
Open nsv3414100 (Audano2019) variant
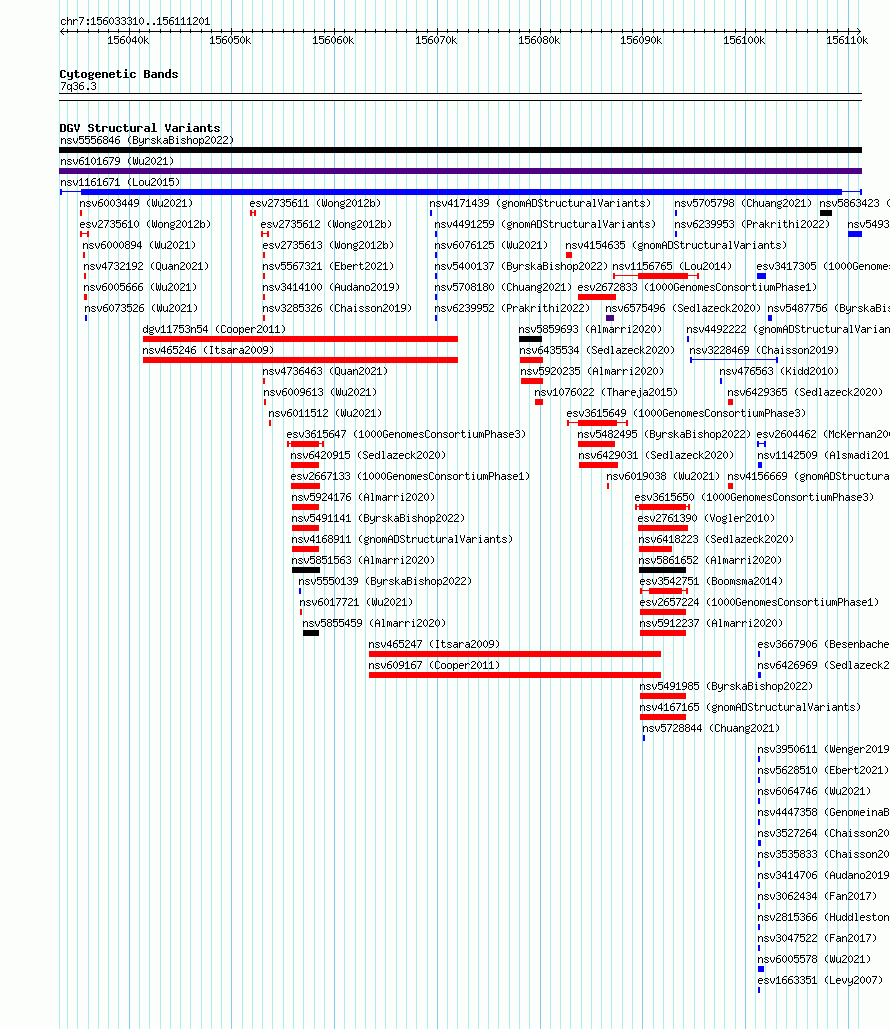331,287
